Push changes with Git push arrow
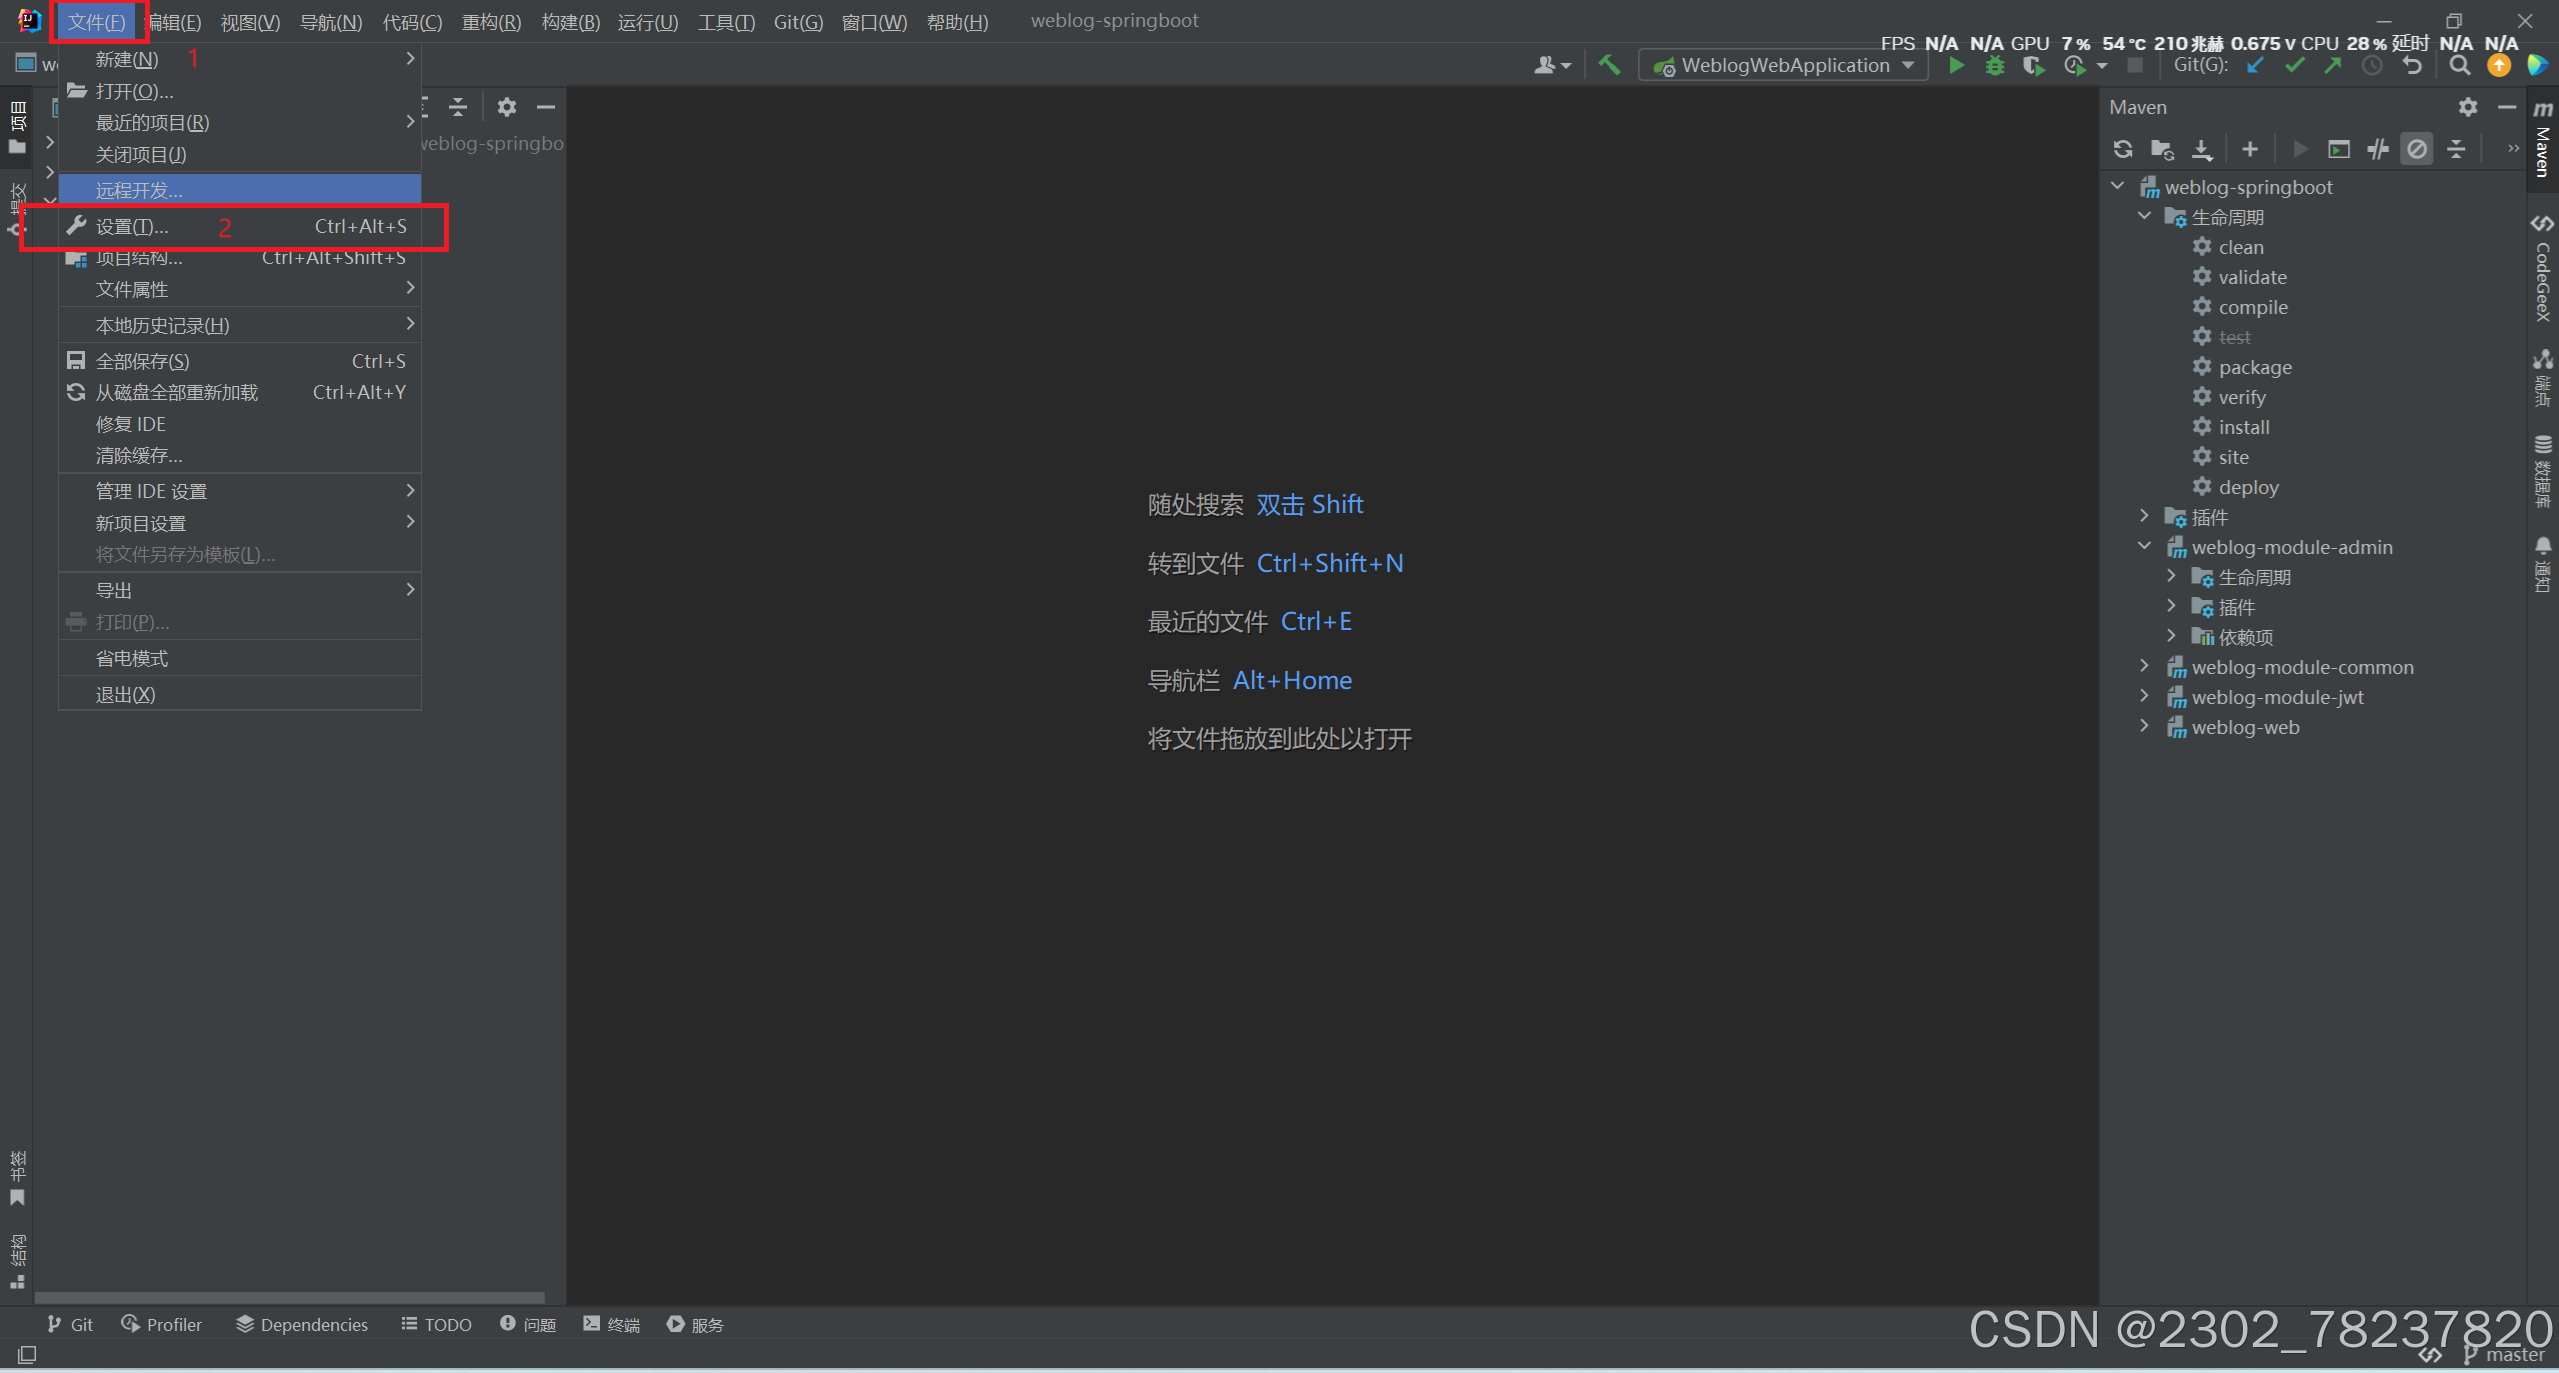This screenshot has width=2559, height=1373. click(2333, 66)
